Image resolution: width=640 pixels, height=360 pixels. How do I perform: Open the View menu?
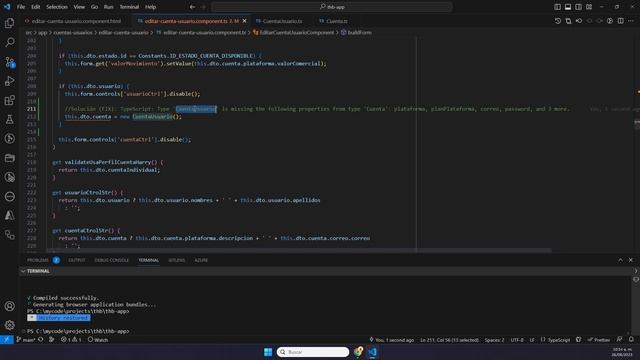coord(79,7)
